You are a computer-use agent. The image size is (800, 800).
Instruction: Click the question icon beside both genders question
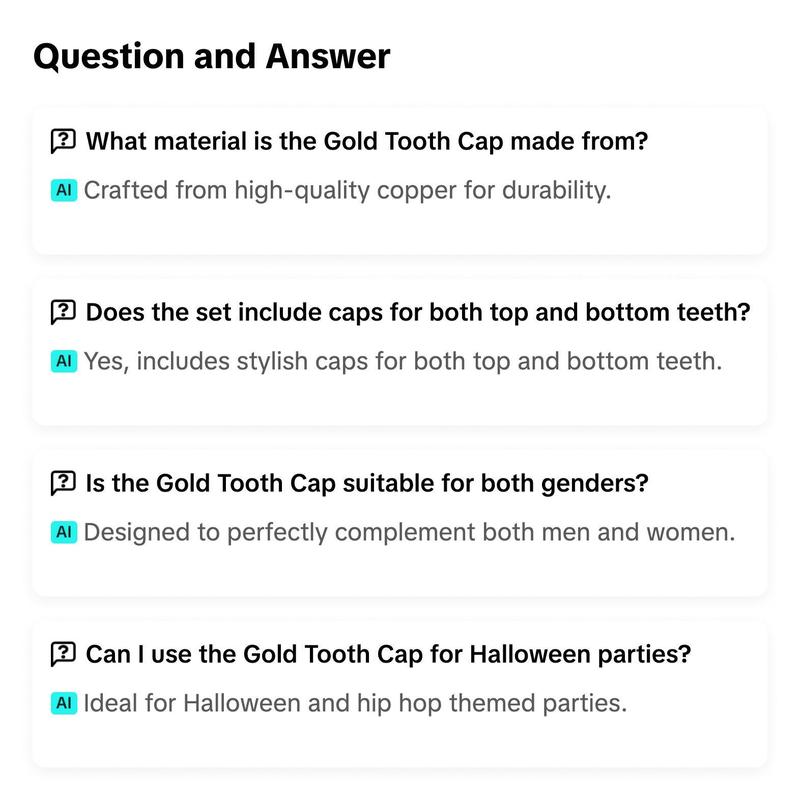coord(63,483)
